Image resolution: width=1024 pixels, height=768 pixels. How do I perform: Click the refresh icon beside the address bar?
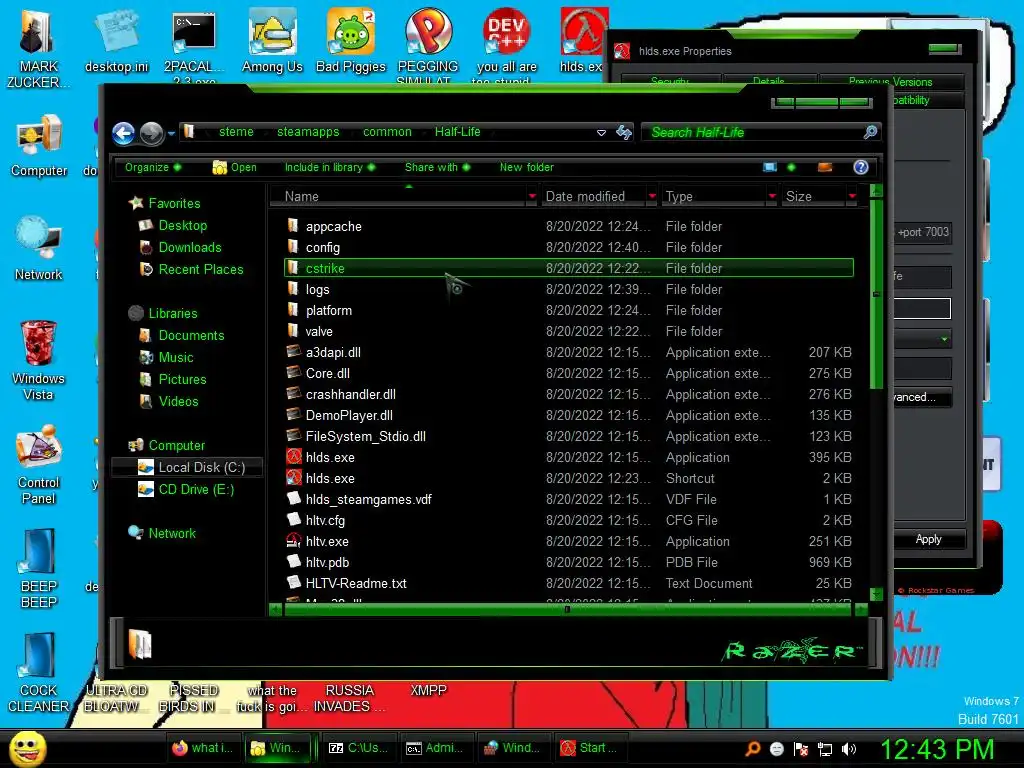pos(624,133)
